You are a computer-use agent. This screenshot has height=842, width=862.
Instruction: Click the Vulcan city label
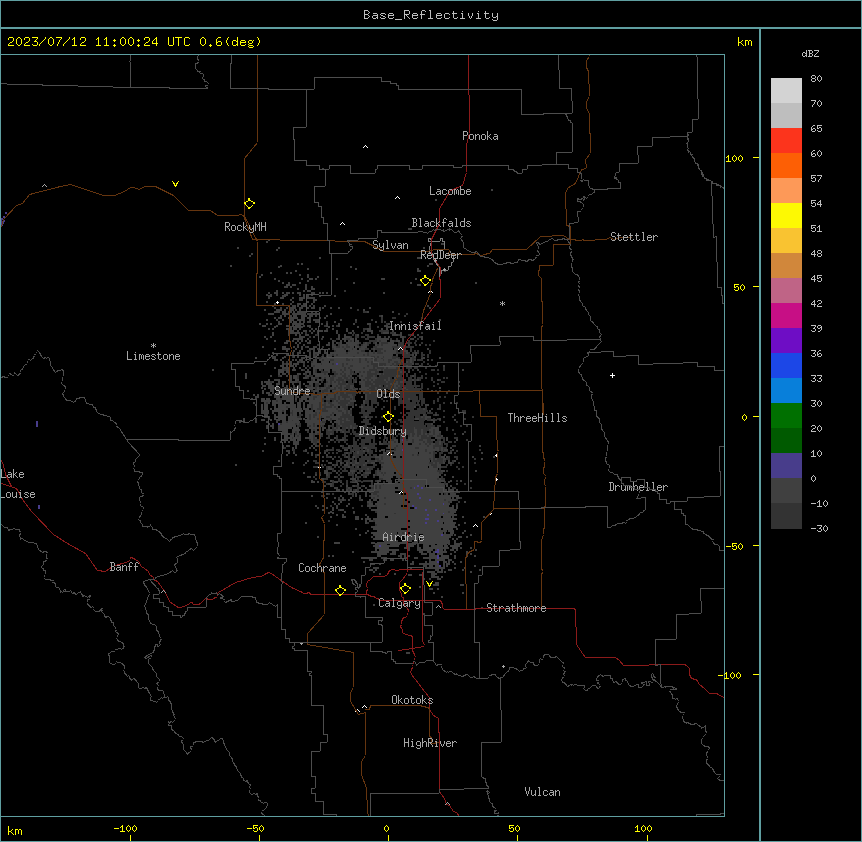tap(543, 792)
